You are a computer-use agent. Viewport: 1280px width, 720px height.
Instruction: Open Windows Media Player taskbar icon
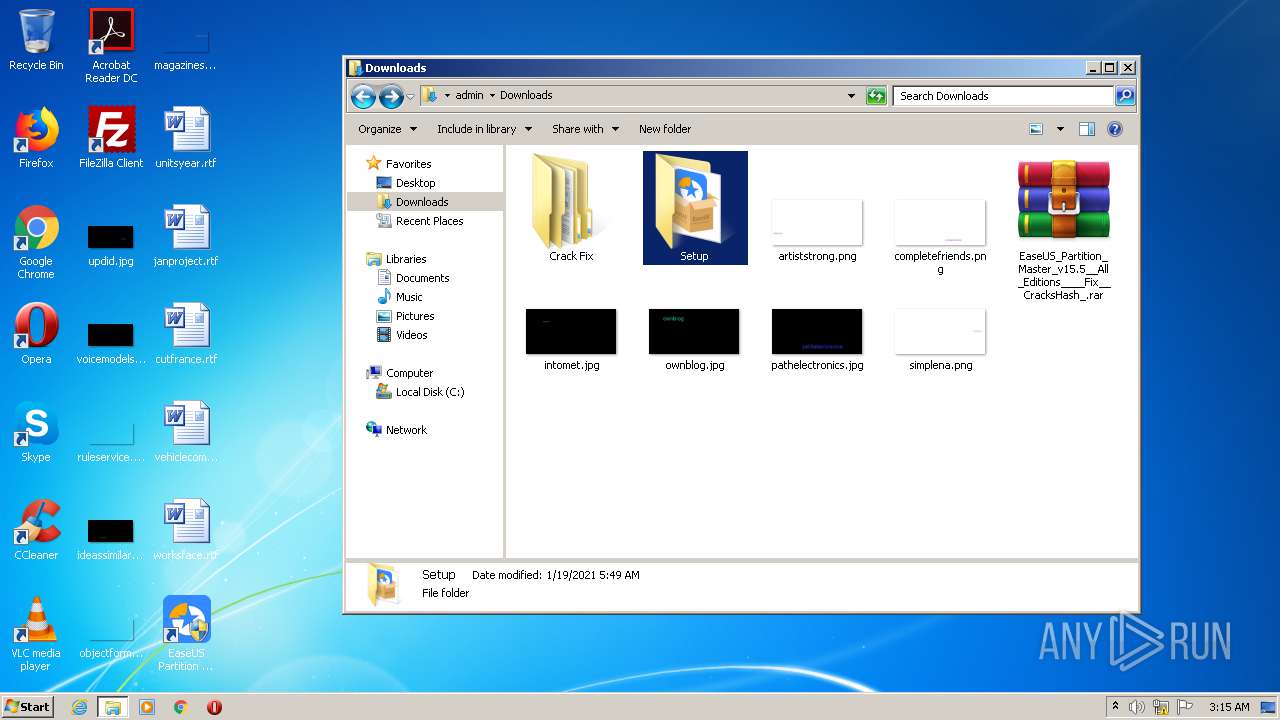point(147,707)
